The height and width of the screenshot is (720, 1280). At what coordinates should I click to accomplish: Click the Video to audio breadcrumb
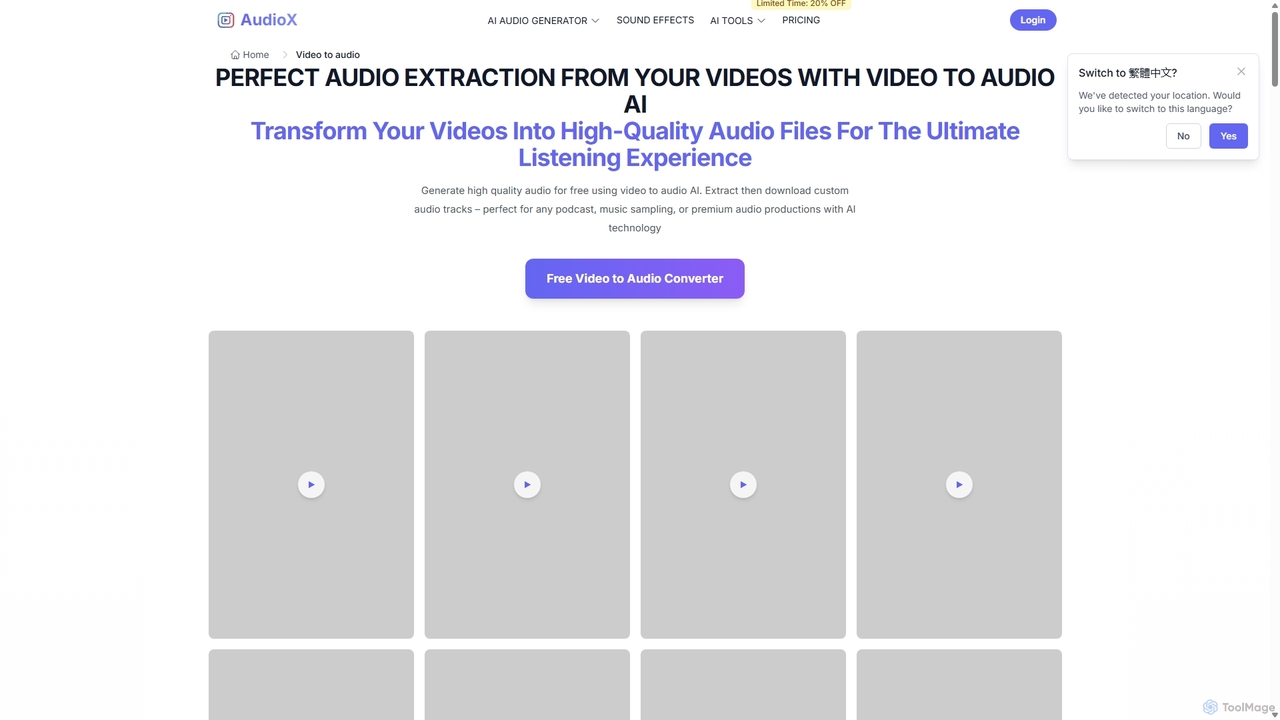pyautogui.click(x=328, y=55)
